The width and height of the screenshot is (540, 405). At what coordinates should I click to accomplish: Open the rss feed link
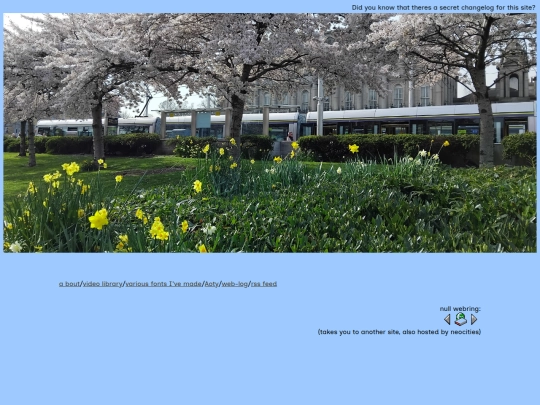click(264, 284)
